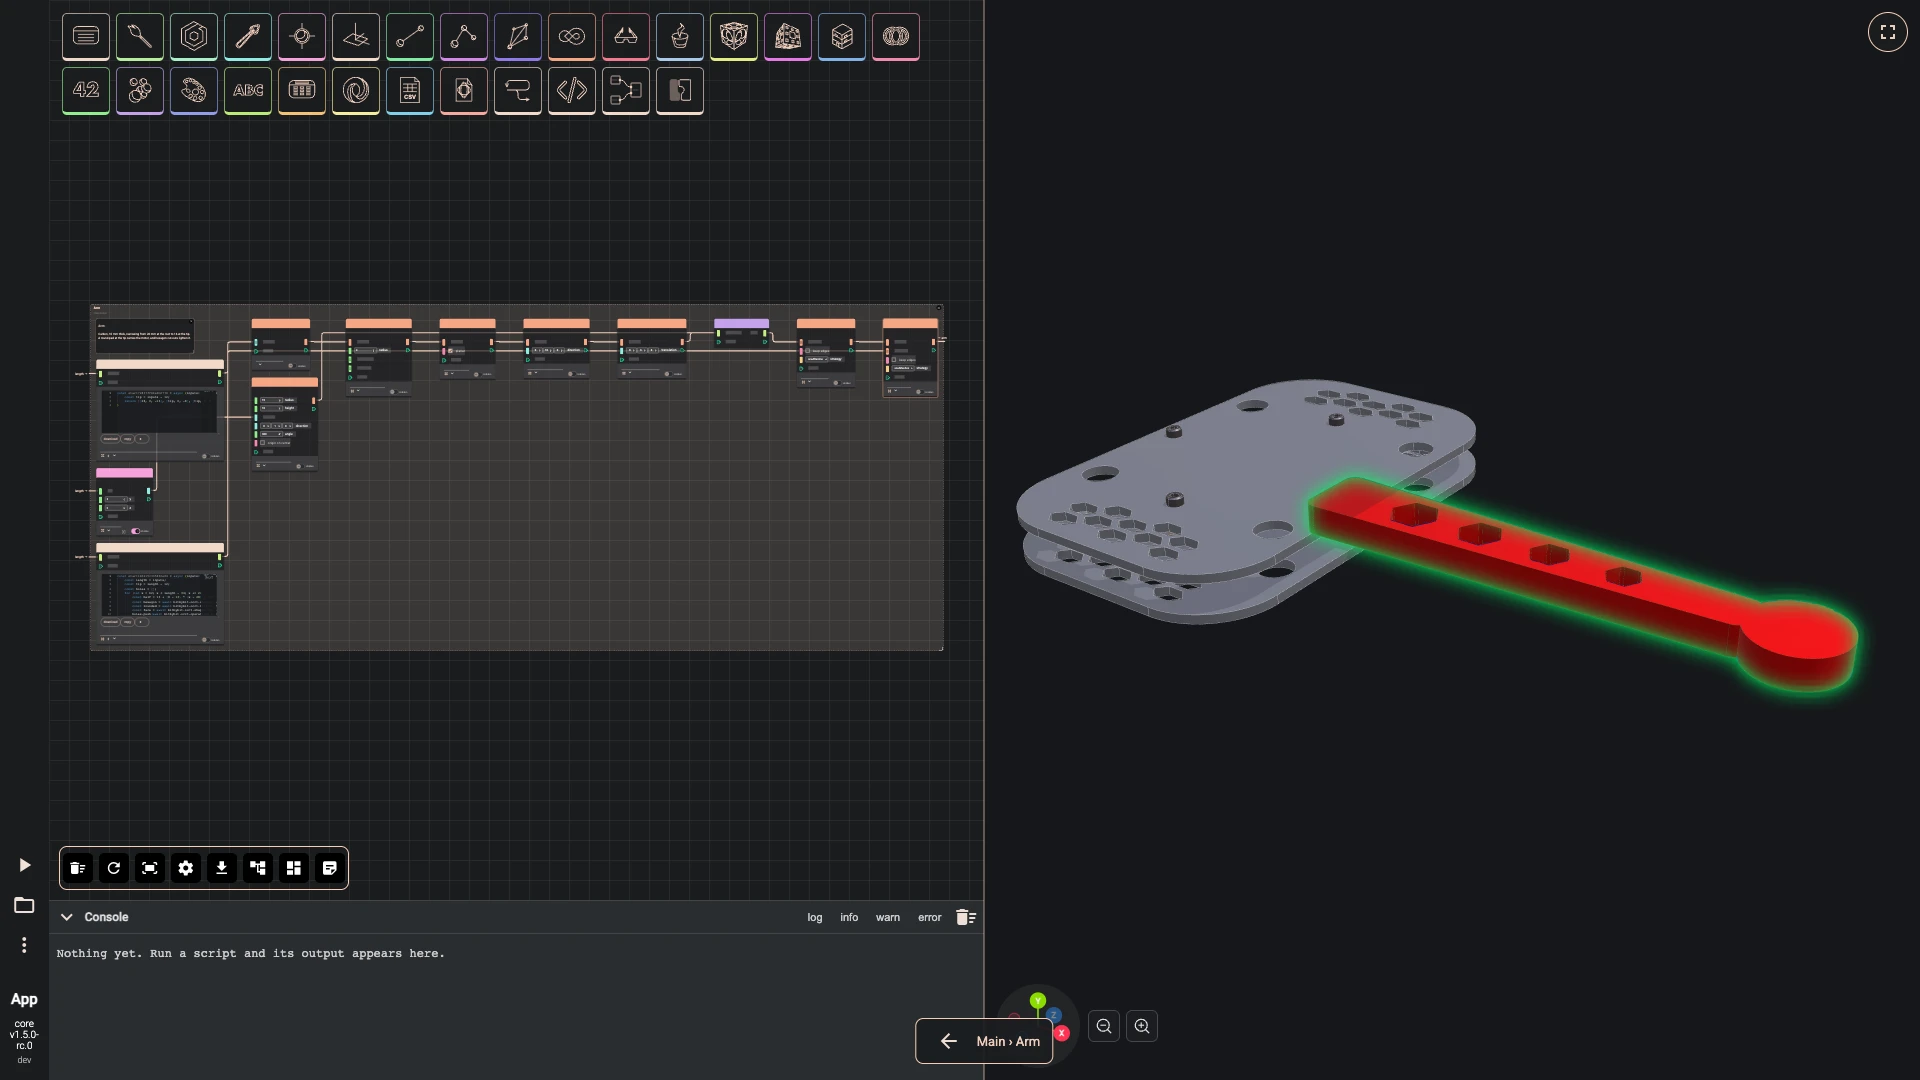Image resolution: width=1920 pixels, height=1080 pixels.
Task: Select the ornamental cube tool icon
Action: click(734, 37)
